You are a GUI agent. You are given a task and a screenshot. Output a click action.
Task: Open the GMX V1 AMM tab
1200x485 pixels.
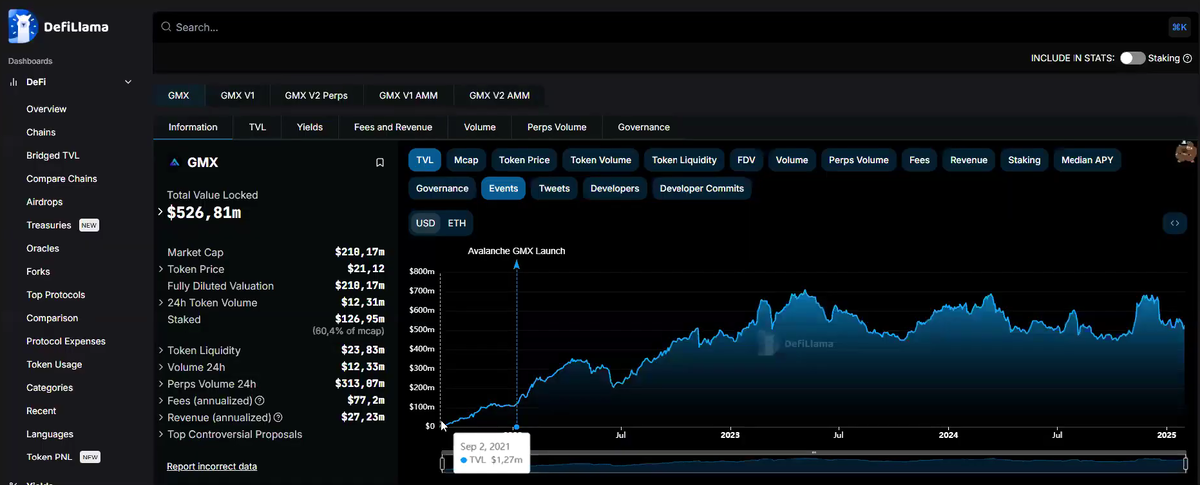coord(409,96)
